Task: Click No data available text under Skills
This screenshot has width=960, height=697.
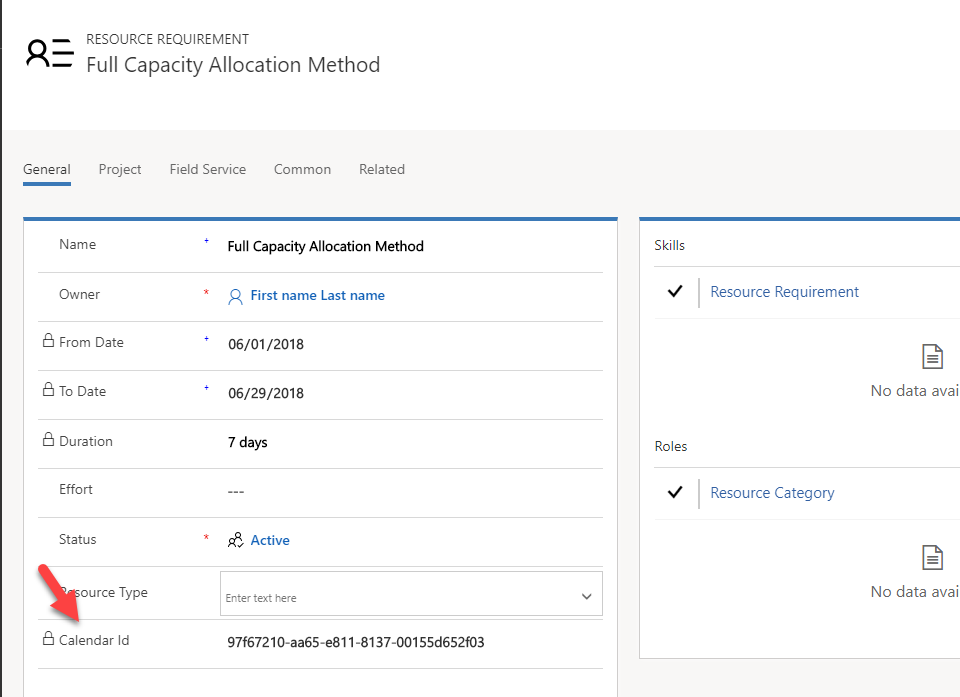Action: (915, 391)
